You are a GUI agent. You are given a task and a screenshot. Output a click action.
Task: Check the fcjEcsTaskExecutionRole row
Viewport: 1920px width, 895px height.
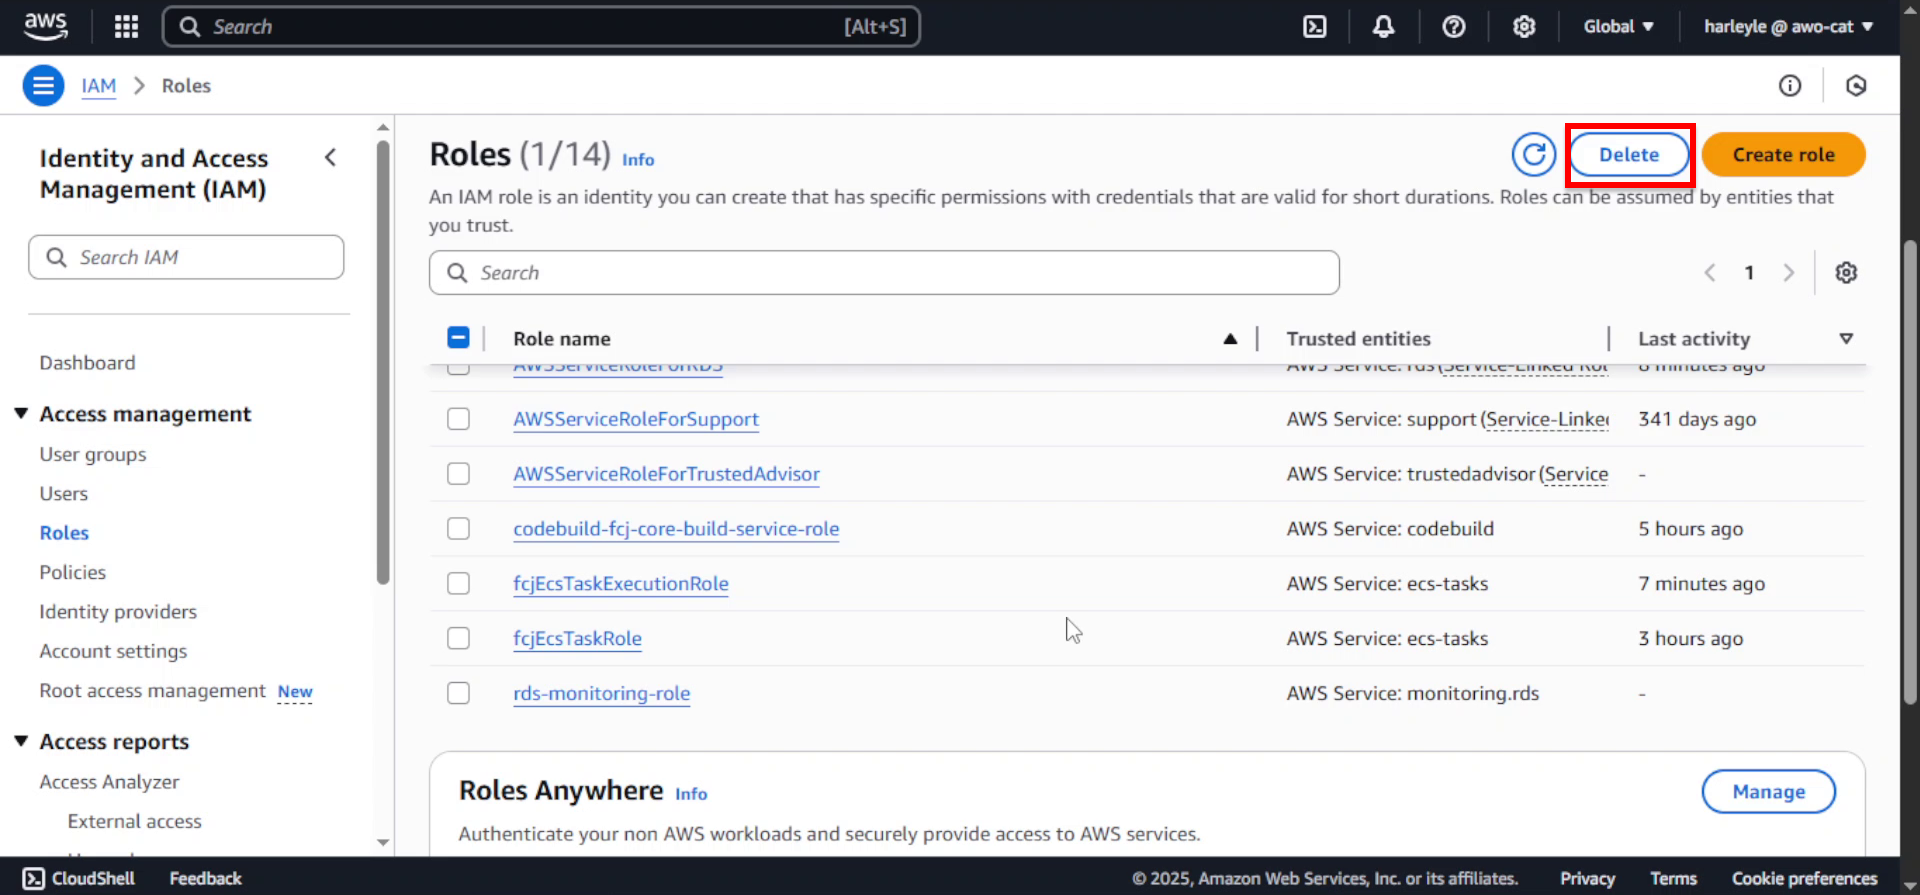pyautogui.click(x=458, y=584)
